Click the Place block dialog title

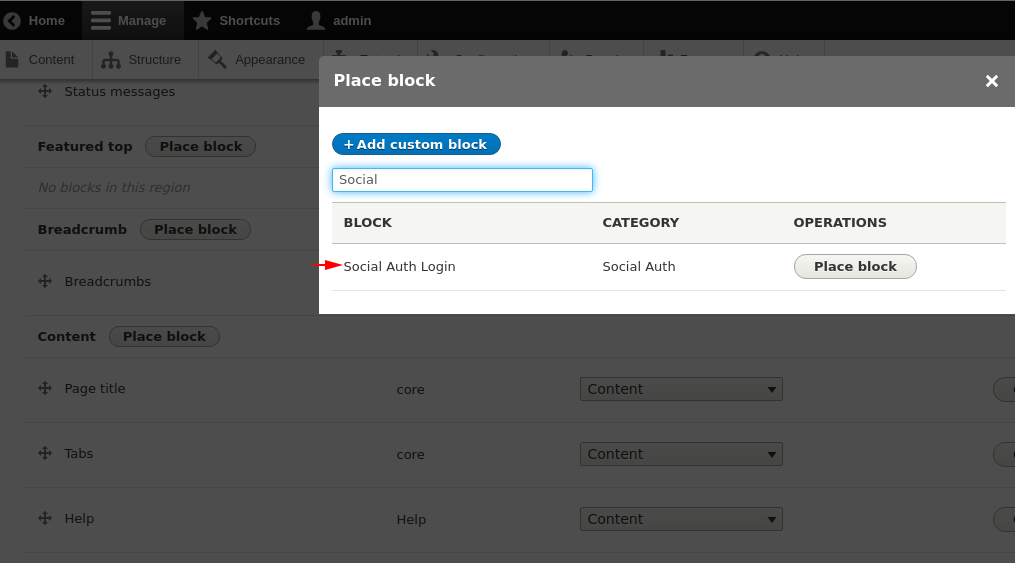[385, 81]
